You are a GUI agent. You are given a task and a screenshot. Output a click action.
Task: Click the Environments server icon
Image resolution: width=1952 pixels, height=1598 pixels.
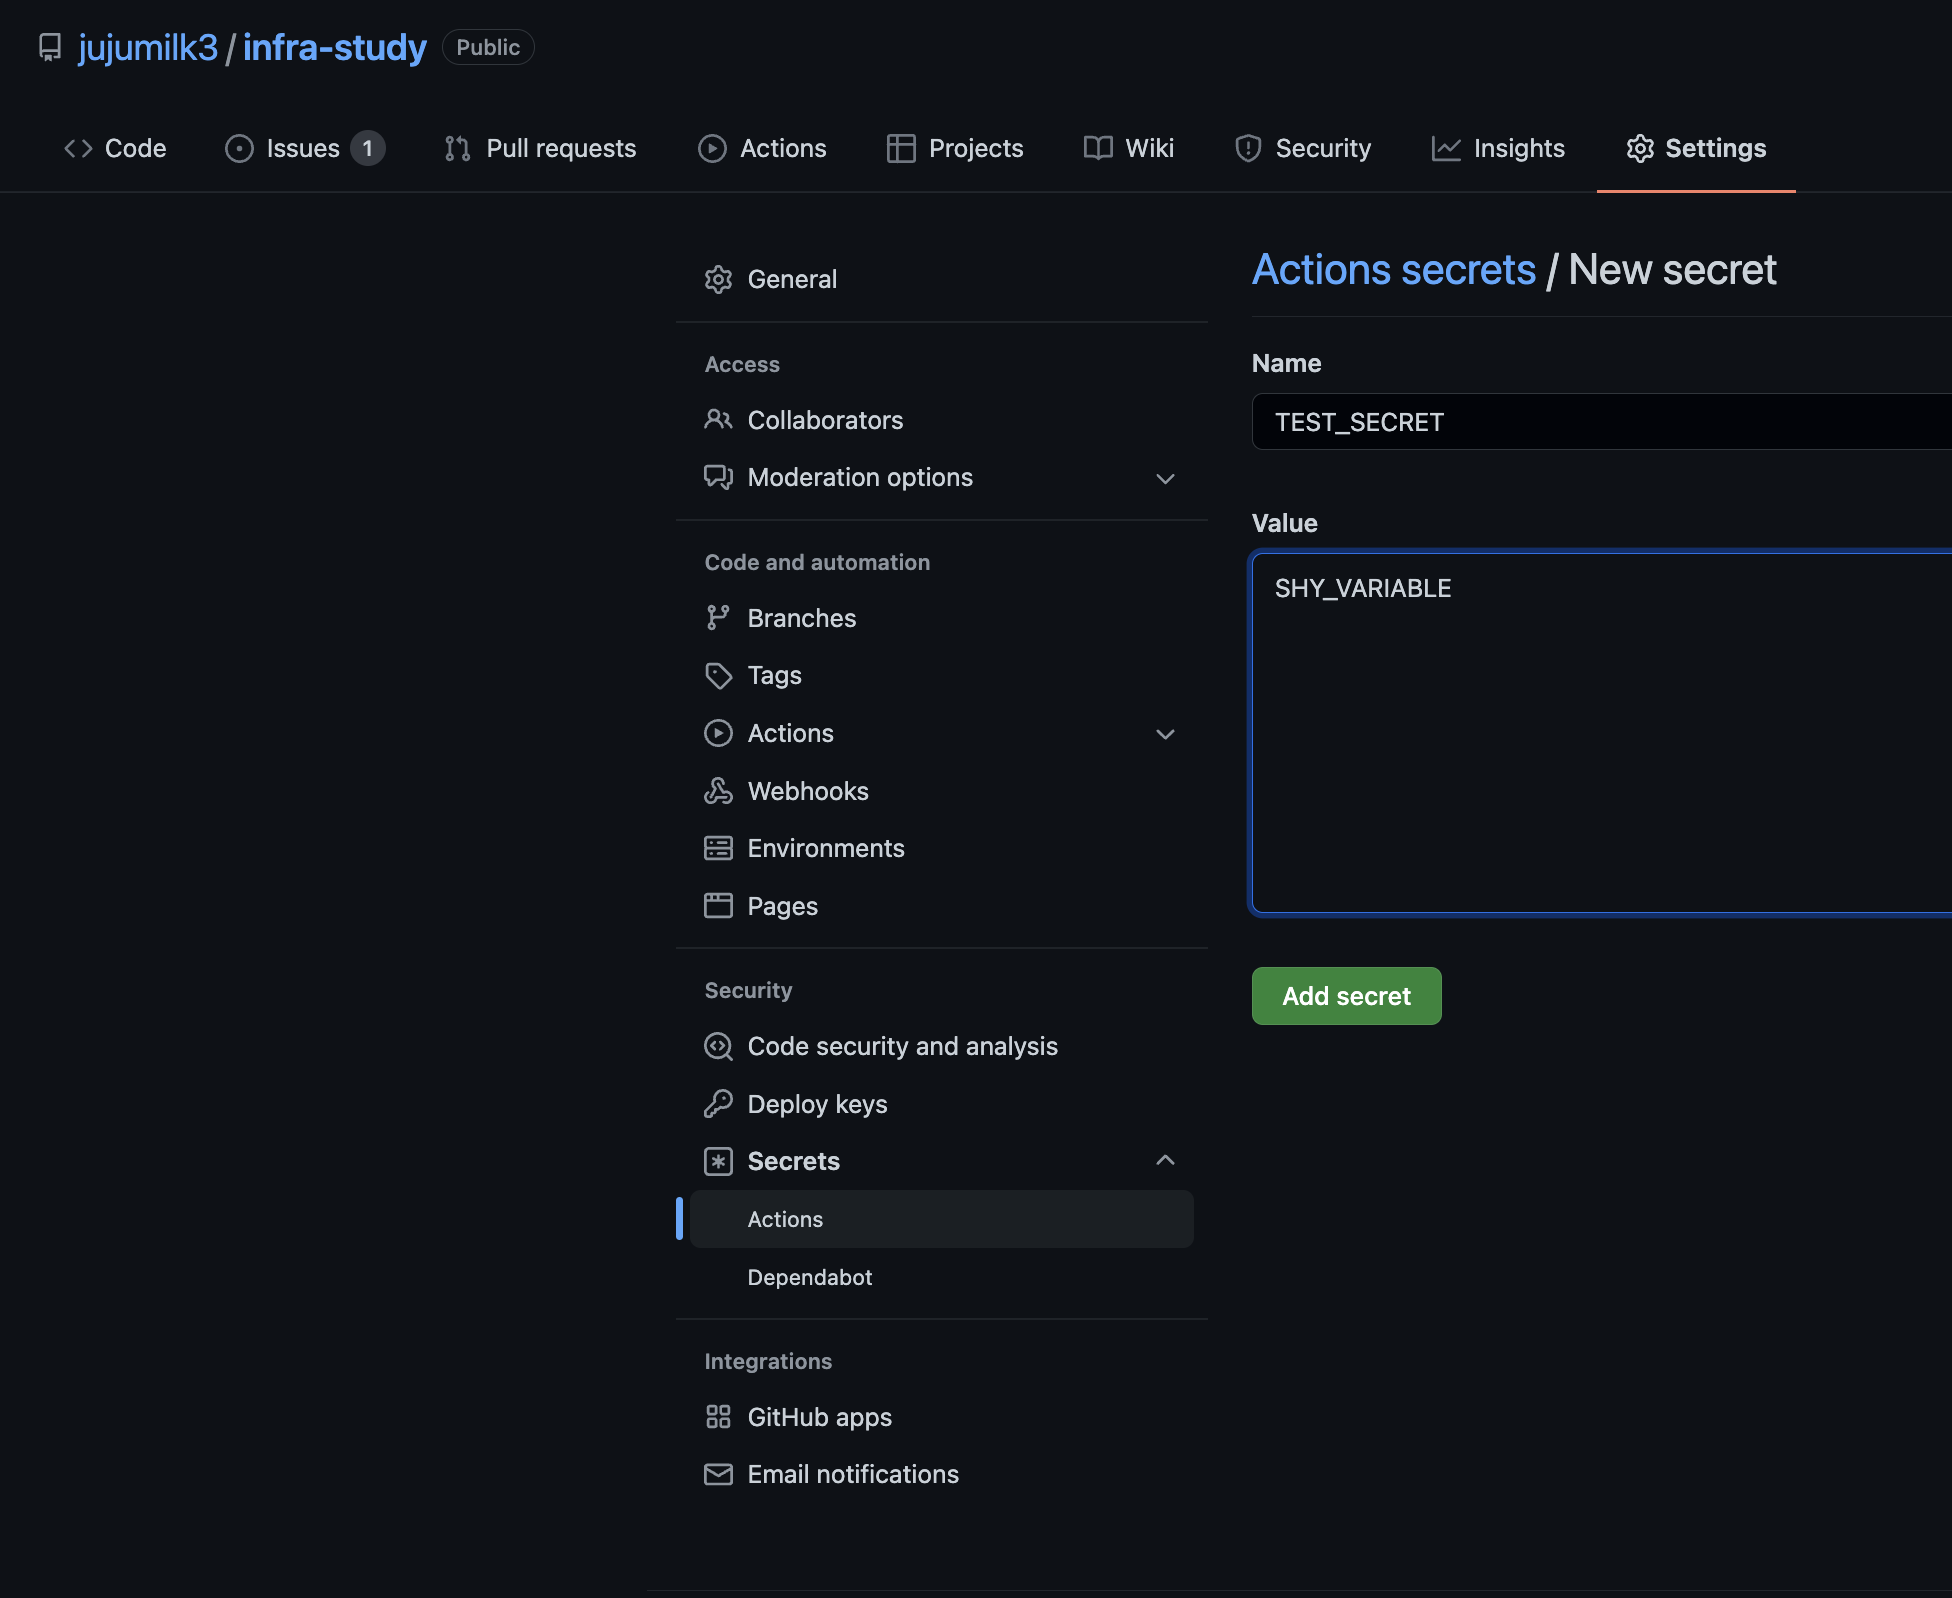tap(718, 848)
